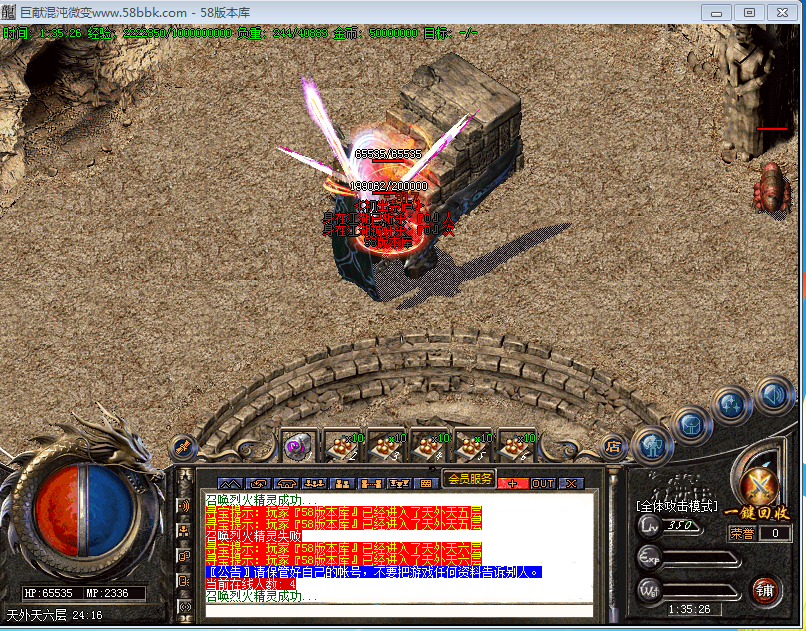Open the bag inventory round button
The width and height of the screenshot is (806, 631).
(691, 423)
